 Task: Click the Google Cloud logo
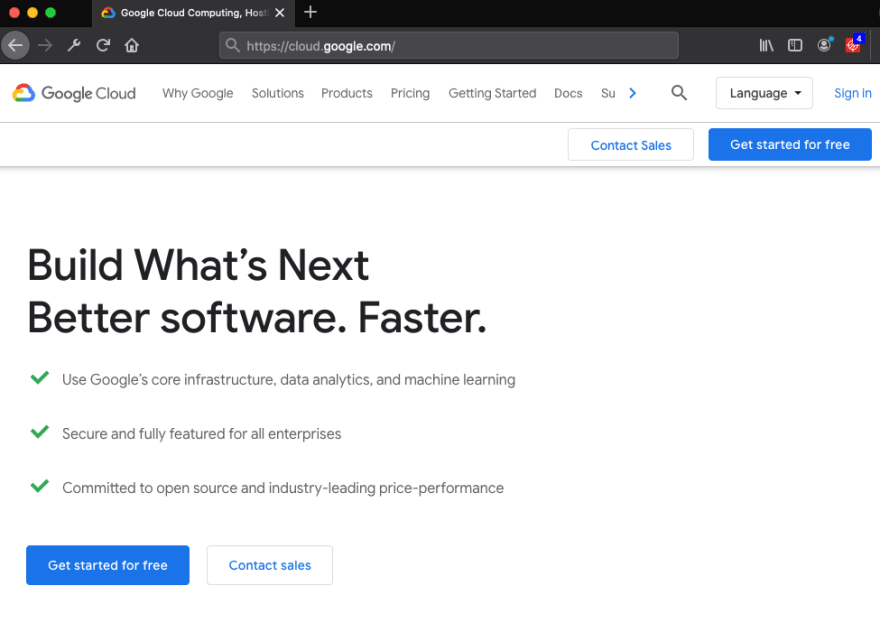(x=74, y=93)
